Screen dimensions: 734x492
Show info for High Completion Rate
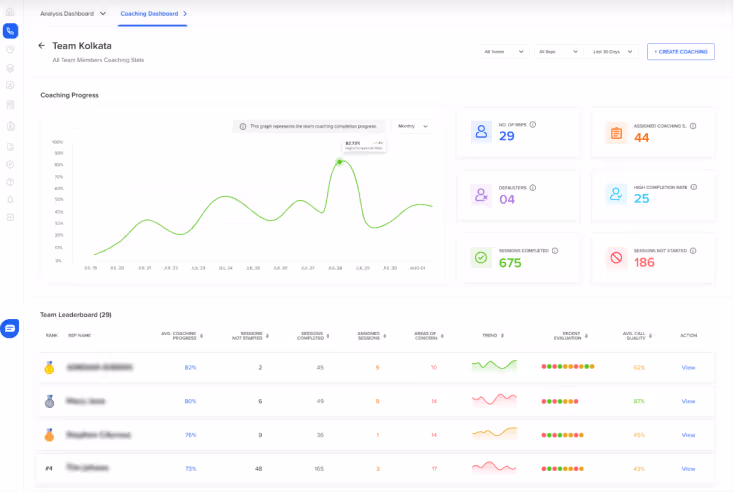coord(694,187)
